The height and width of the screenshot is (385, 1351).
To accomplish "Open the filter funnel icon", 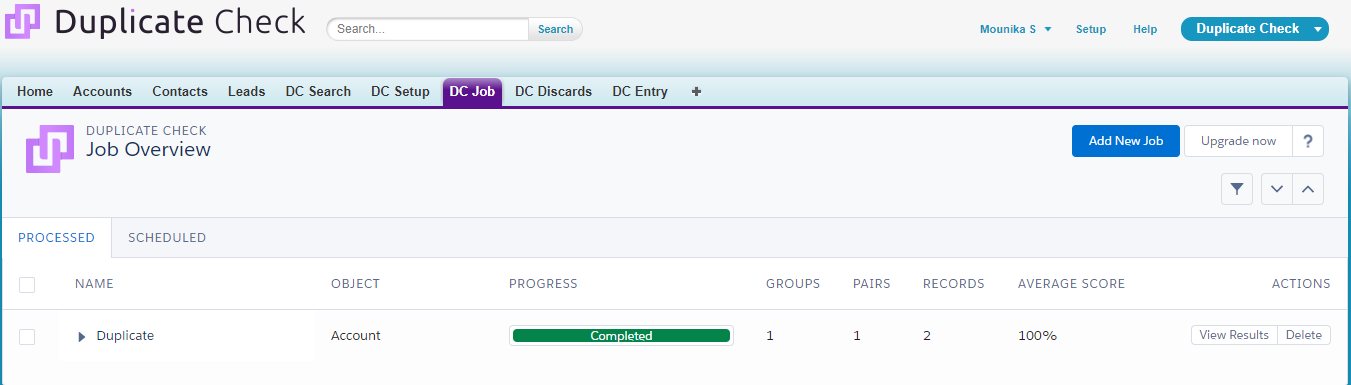I will [x=1237, y=189].
